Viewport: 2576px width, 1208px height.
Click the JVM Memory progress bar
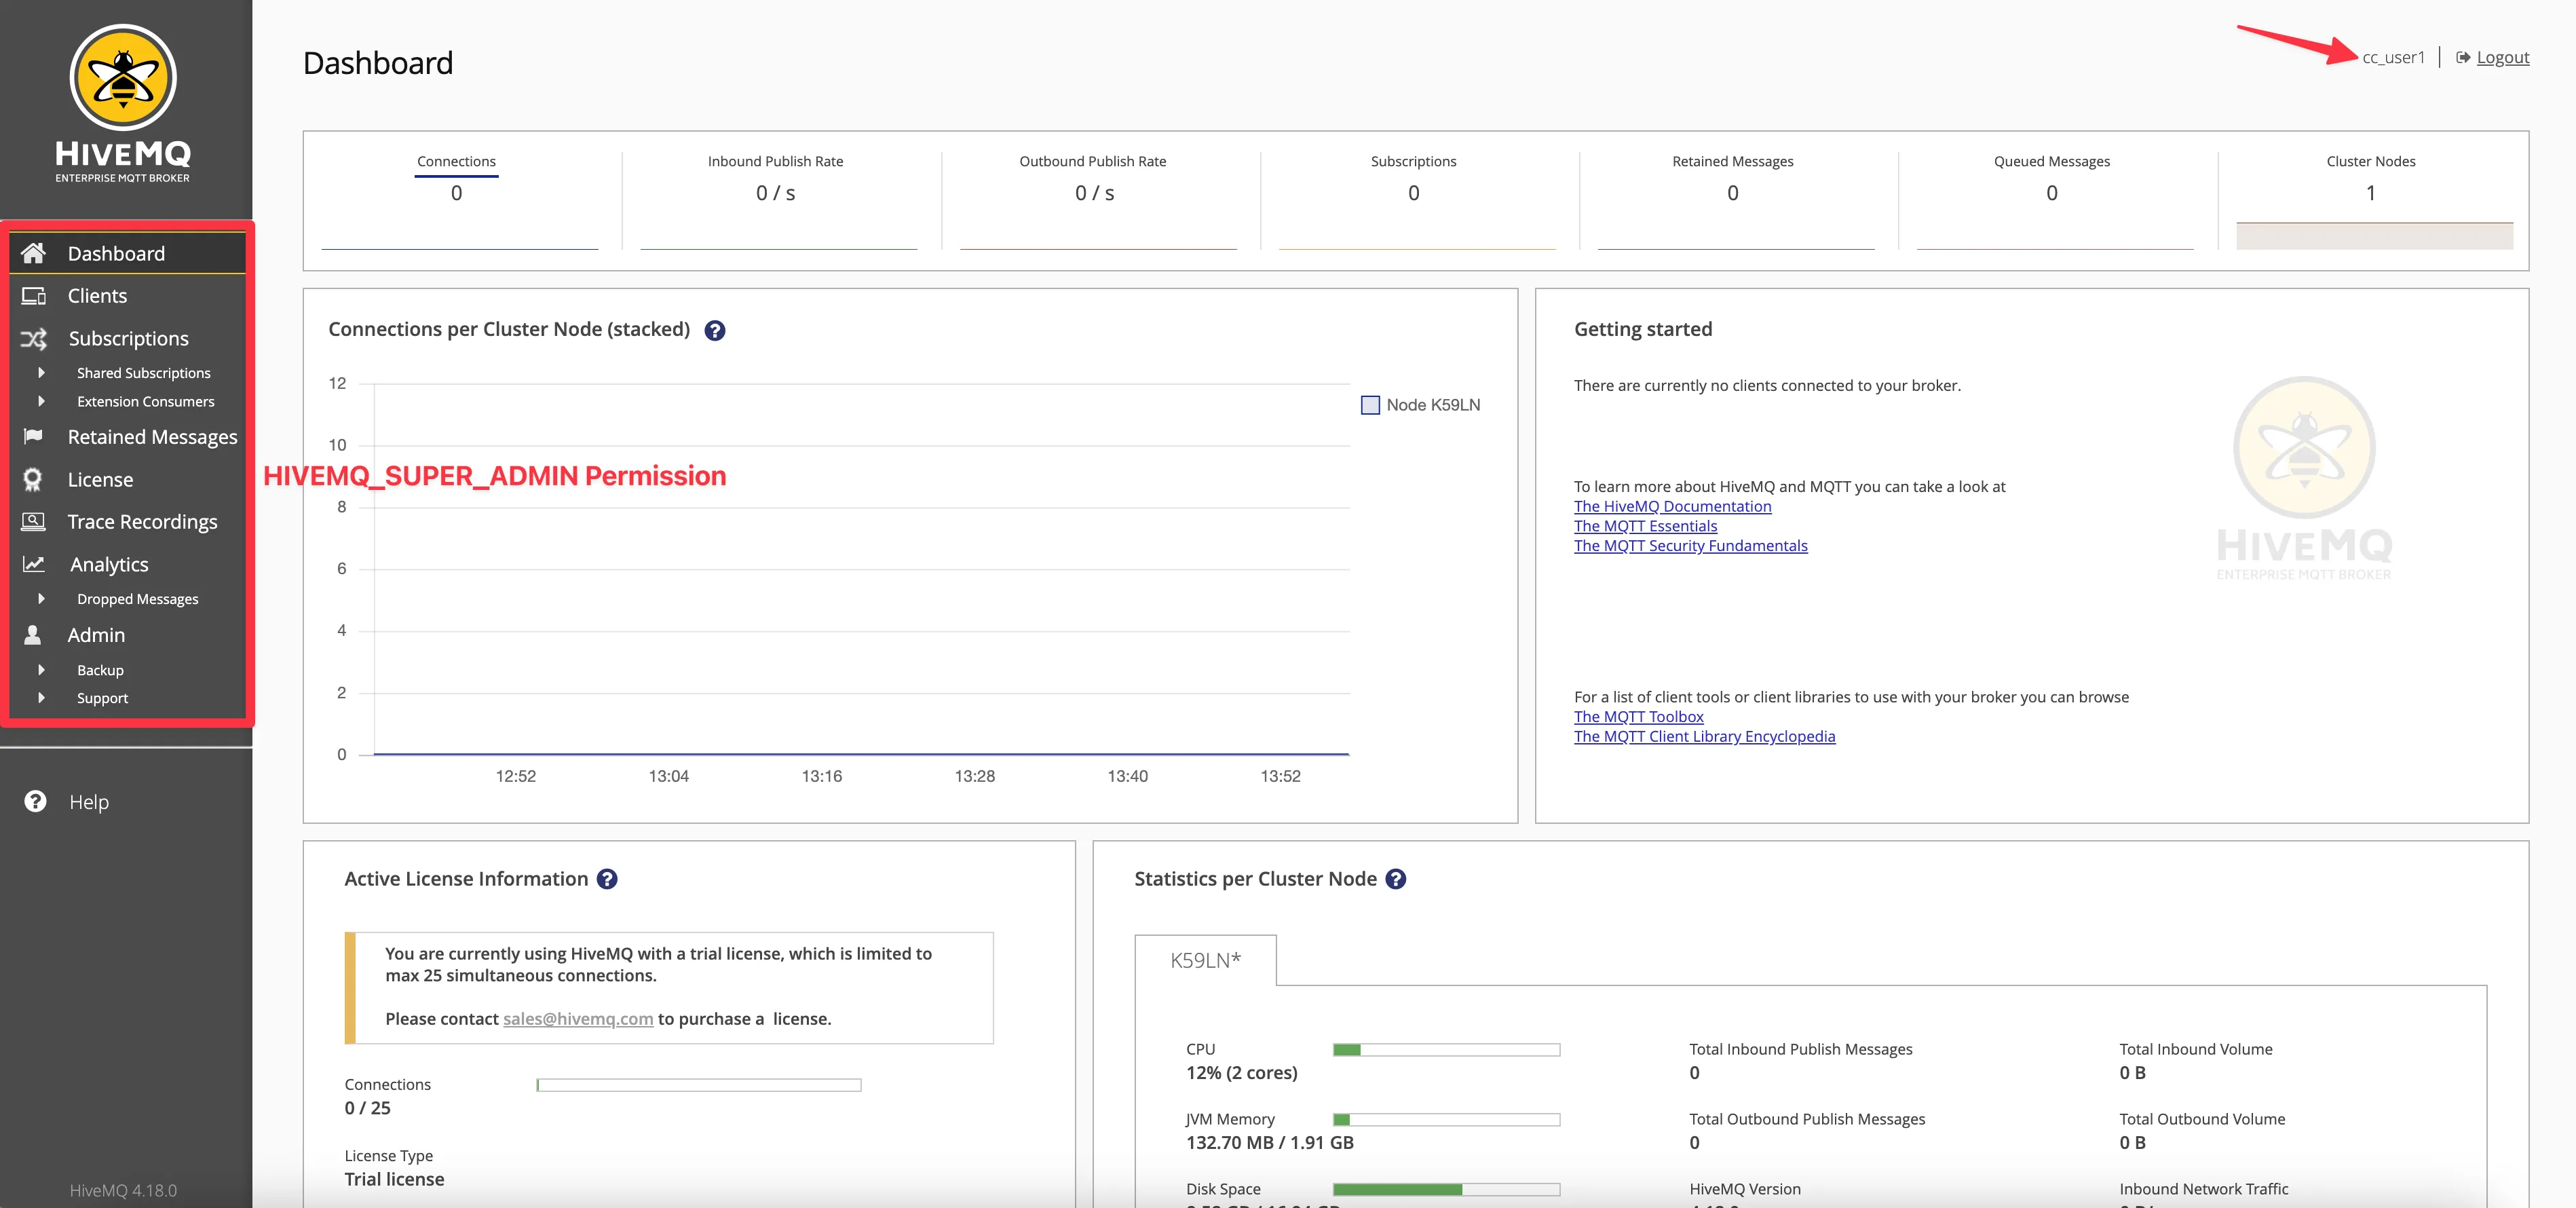(1446, 1120)
